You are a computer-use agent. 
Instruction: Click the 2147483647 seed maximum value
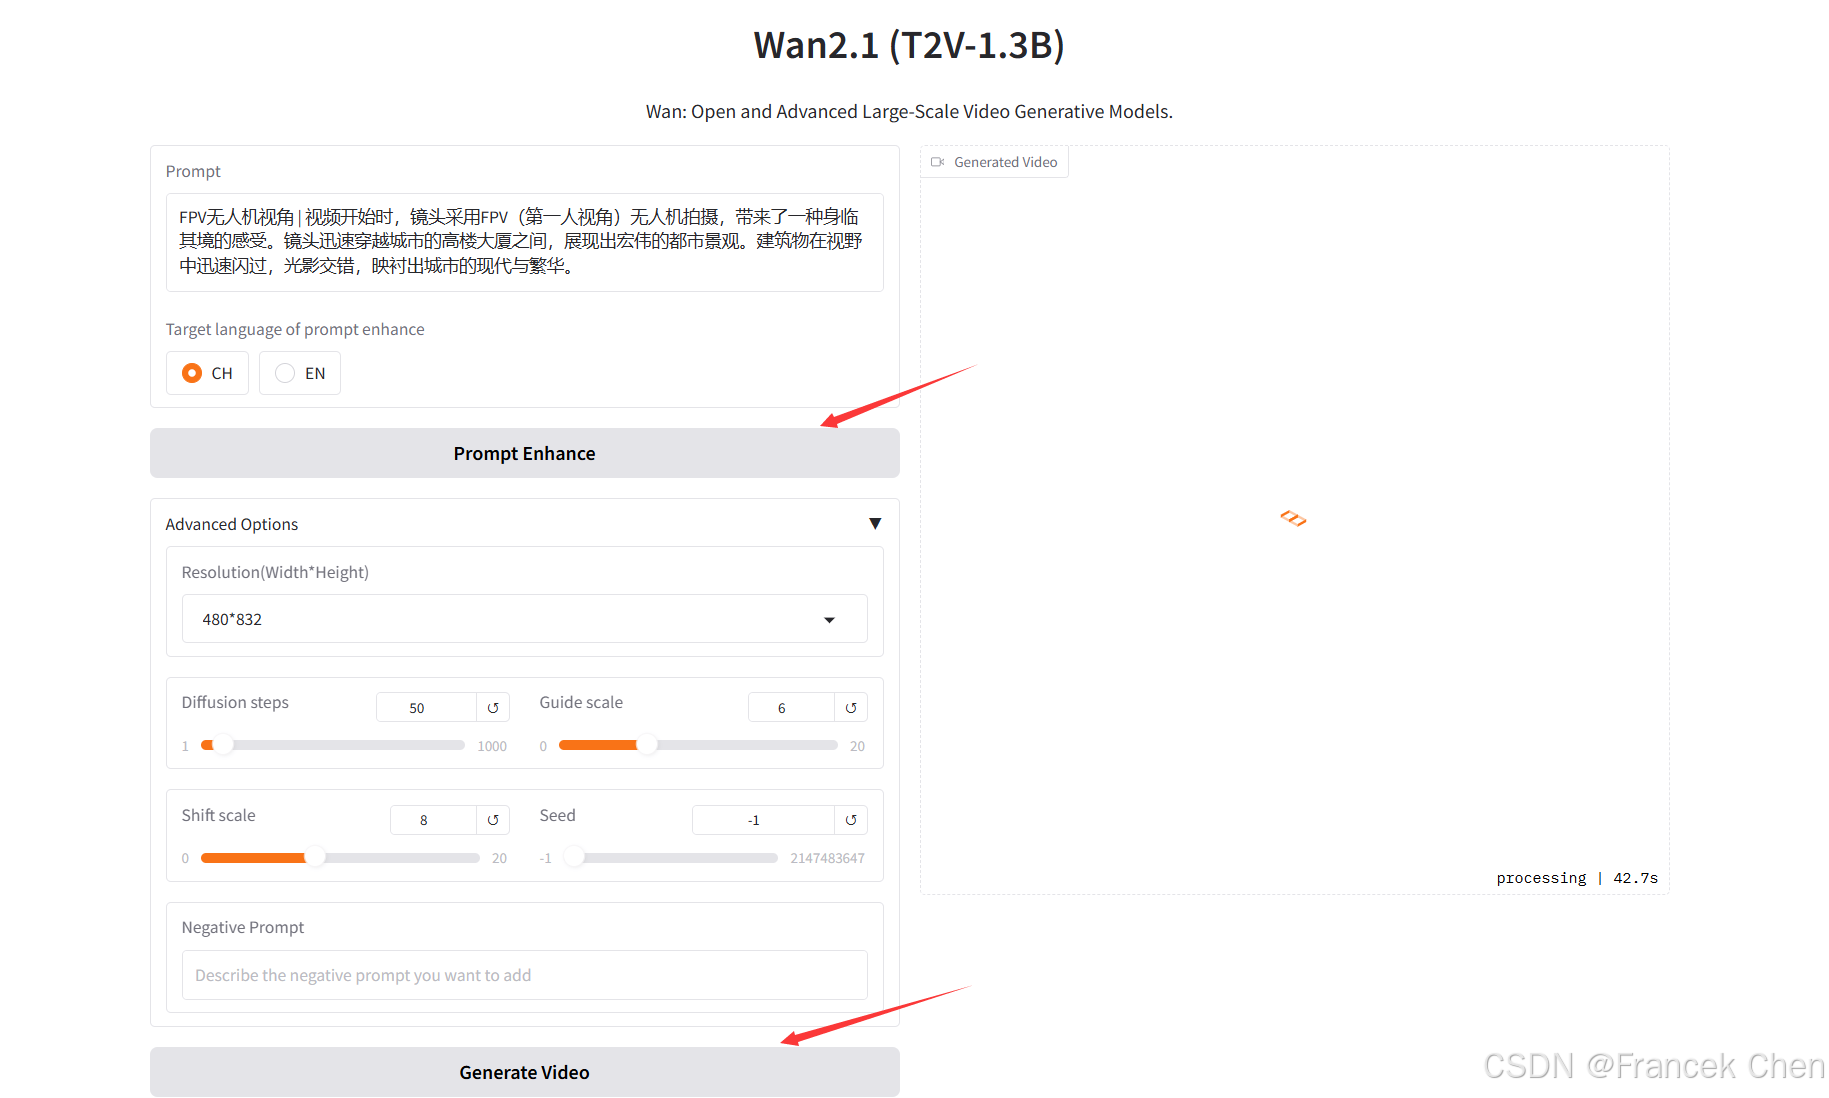[827, 858]
